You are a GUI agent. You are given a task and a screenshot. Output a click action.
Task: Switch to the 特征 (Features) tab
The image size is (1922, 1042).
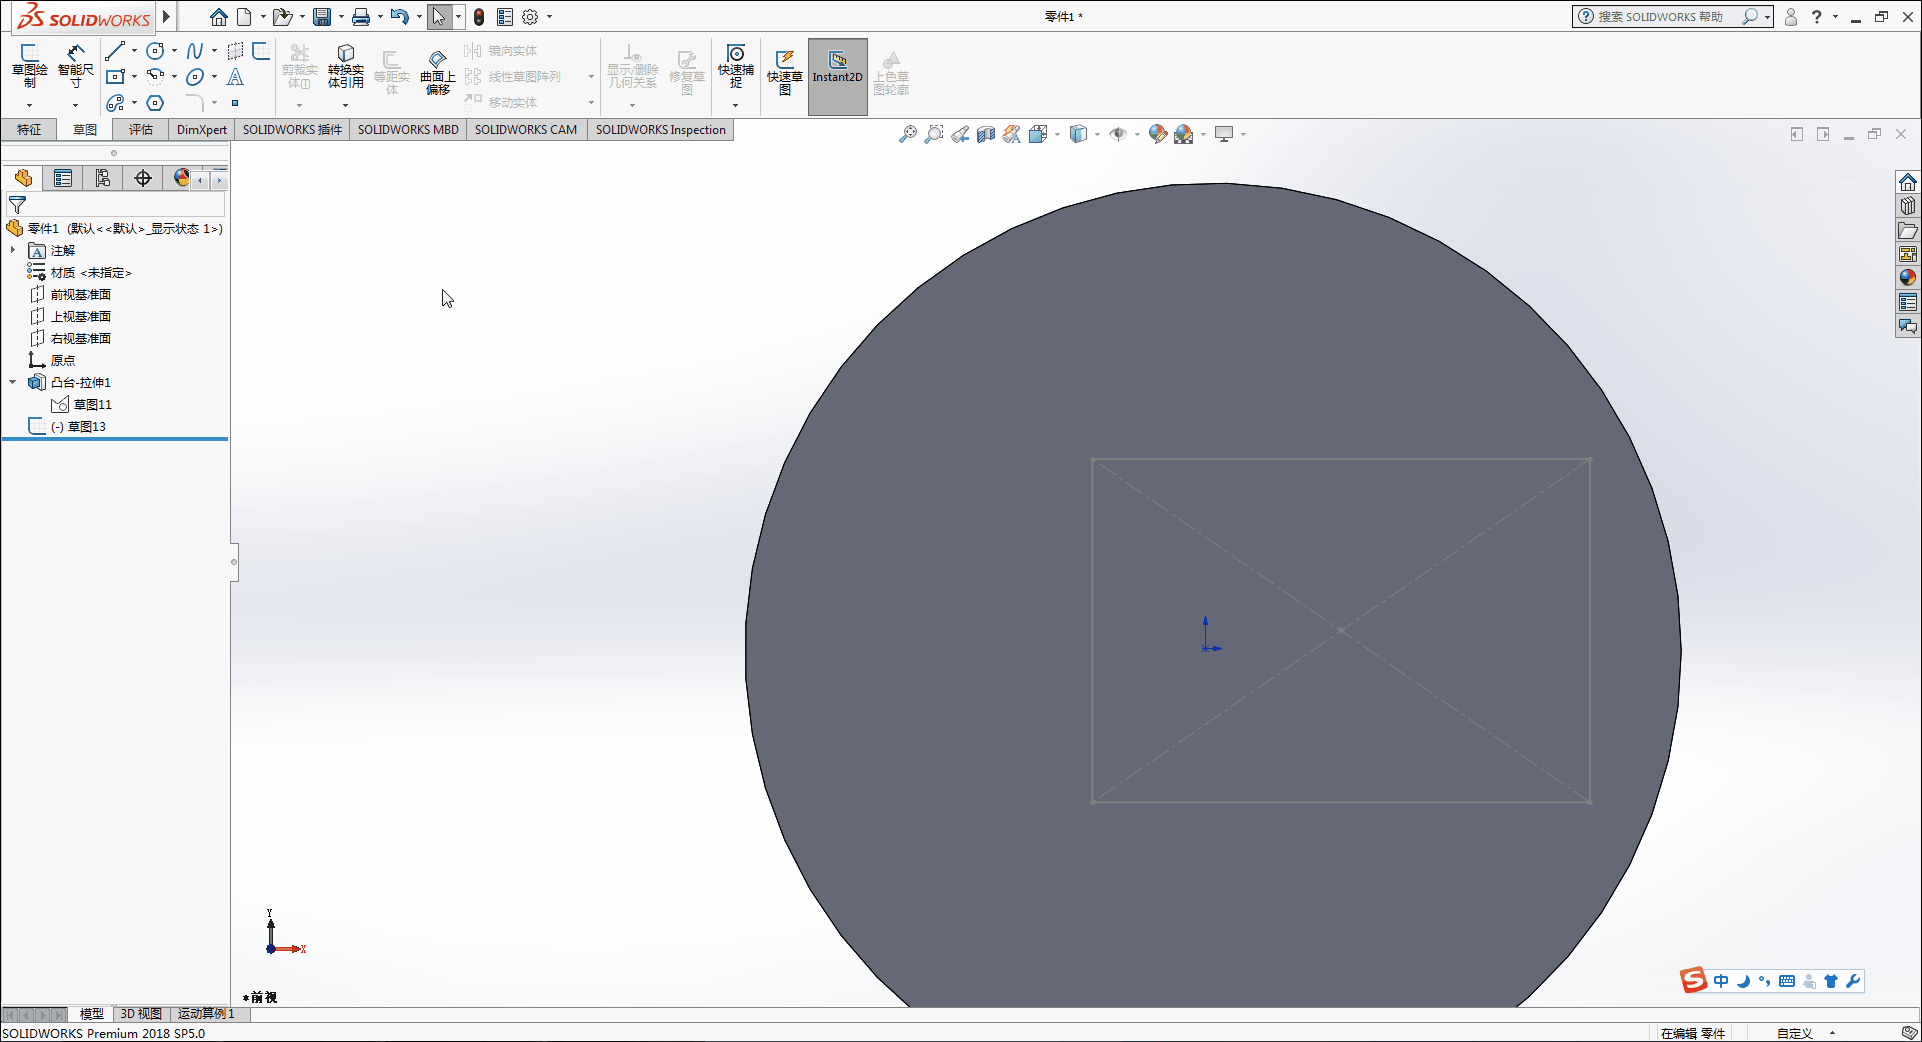tap(29, 130)
